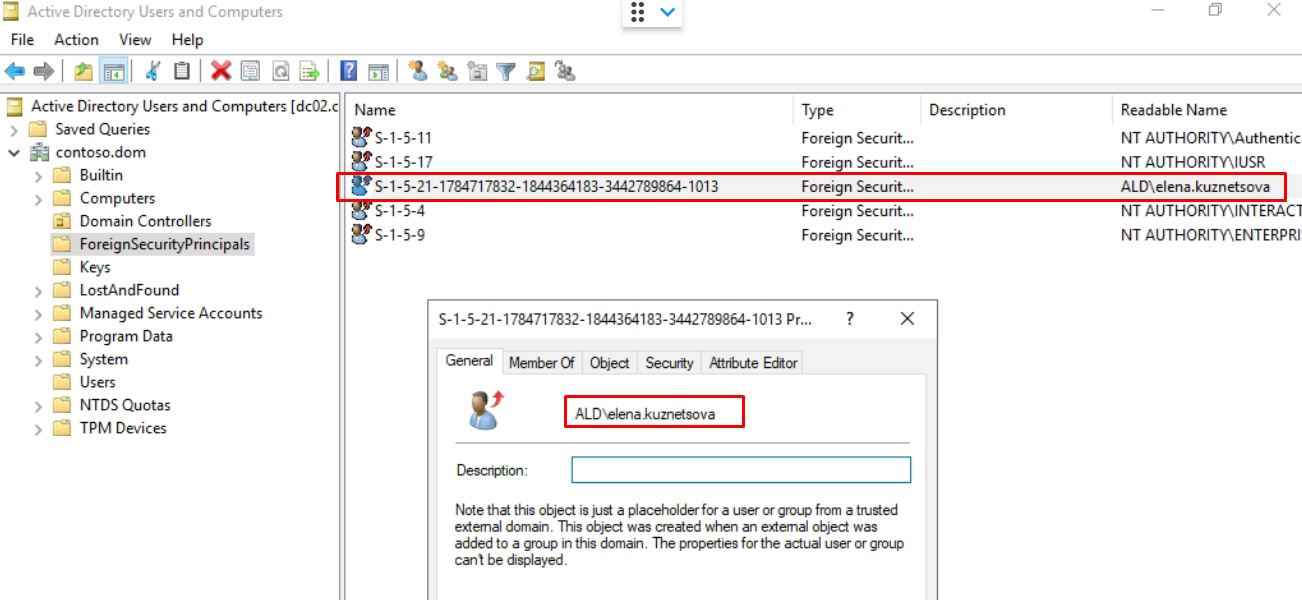Click the blue Help question mark icon

(349, 71)
